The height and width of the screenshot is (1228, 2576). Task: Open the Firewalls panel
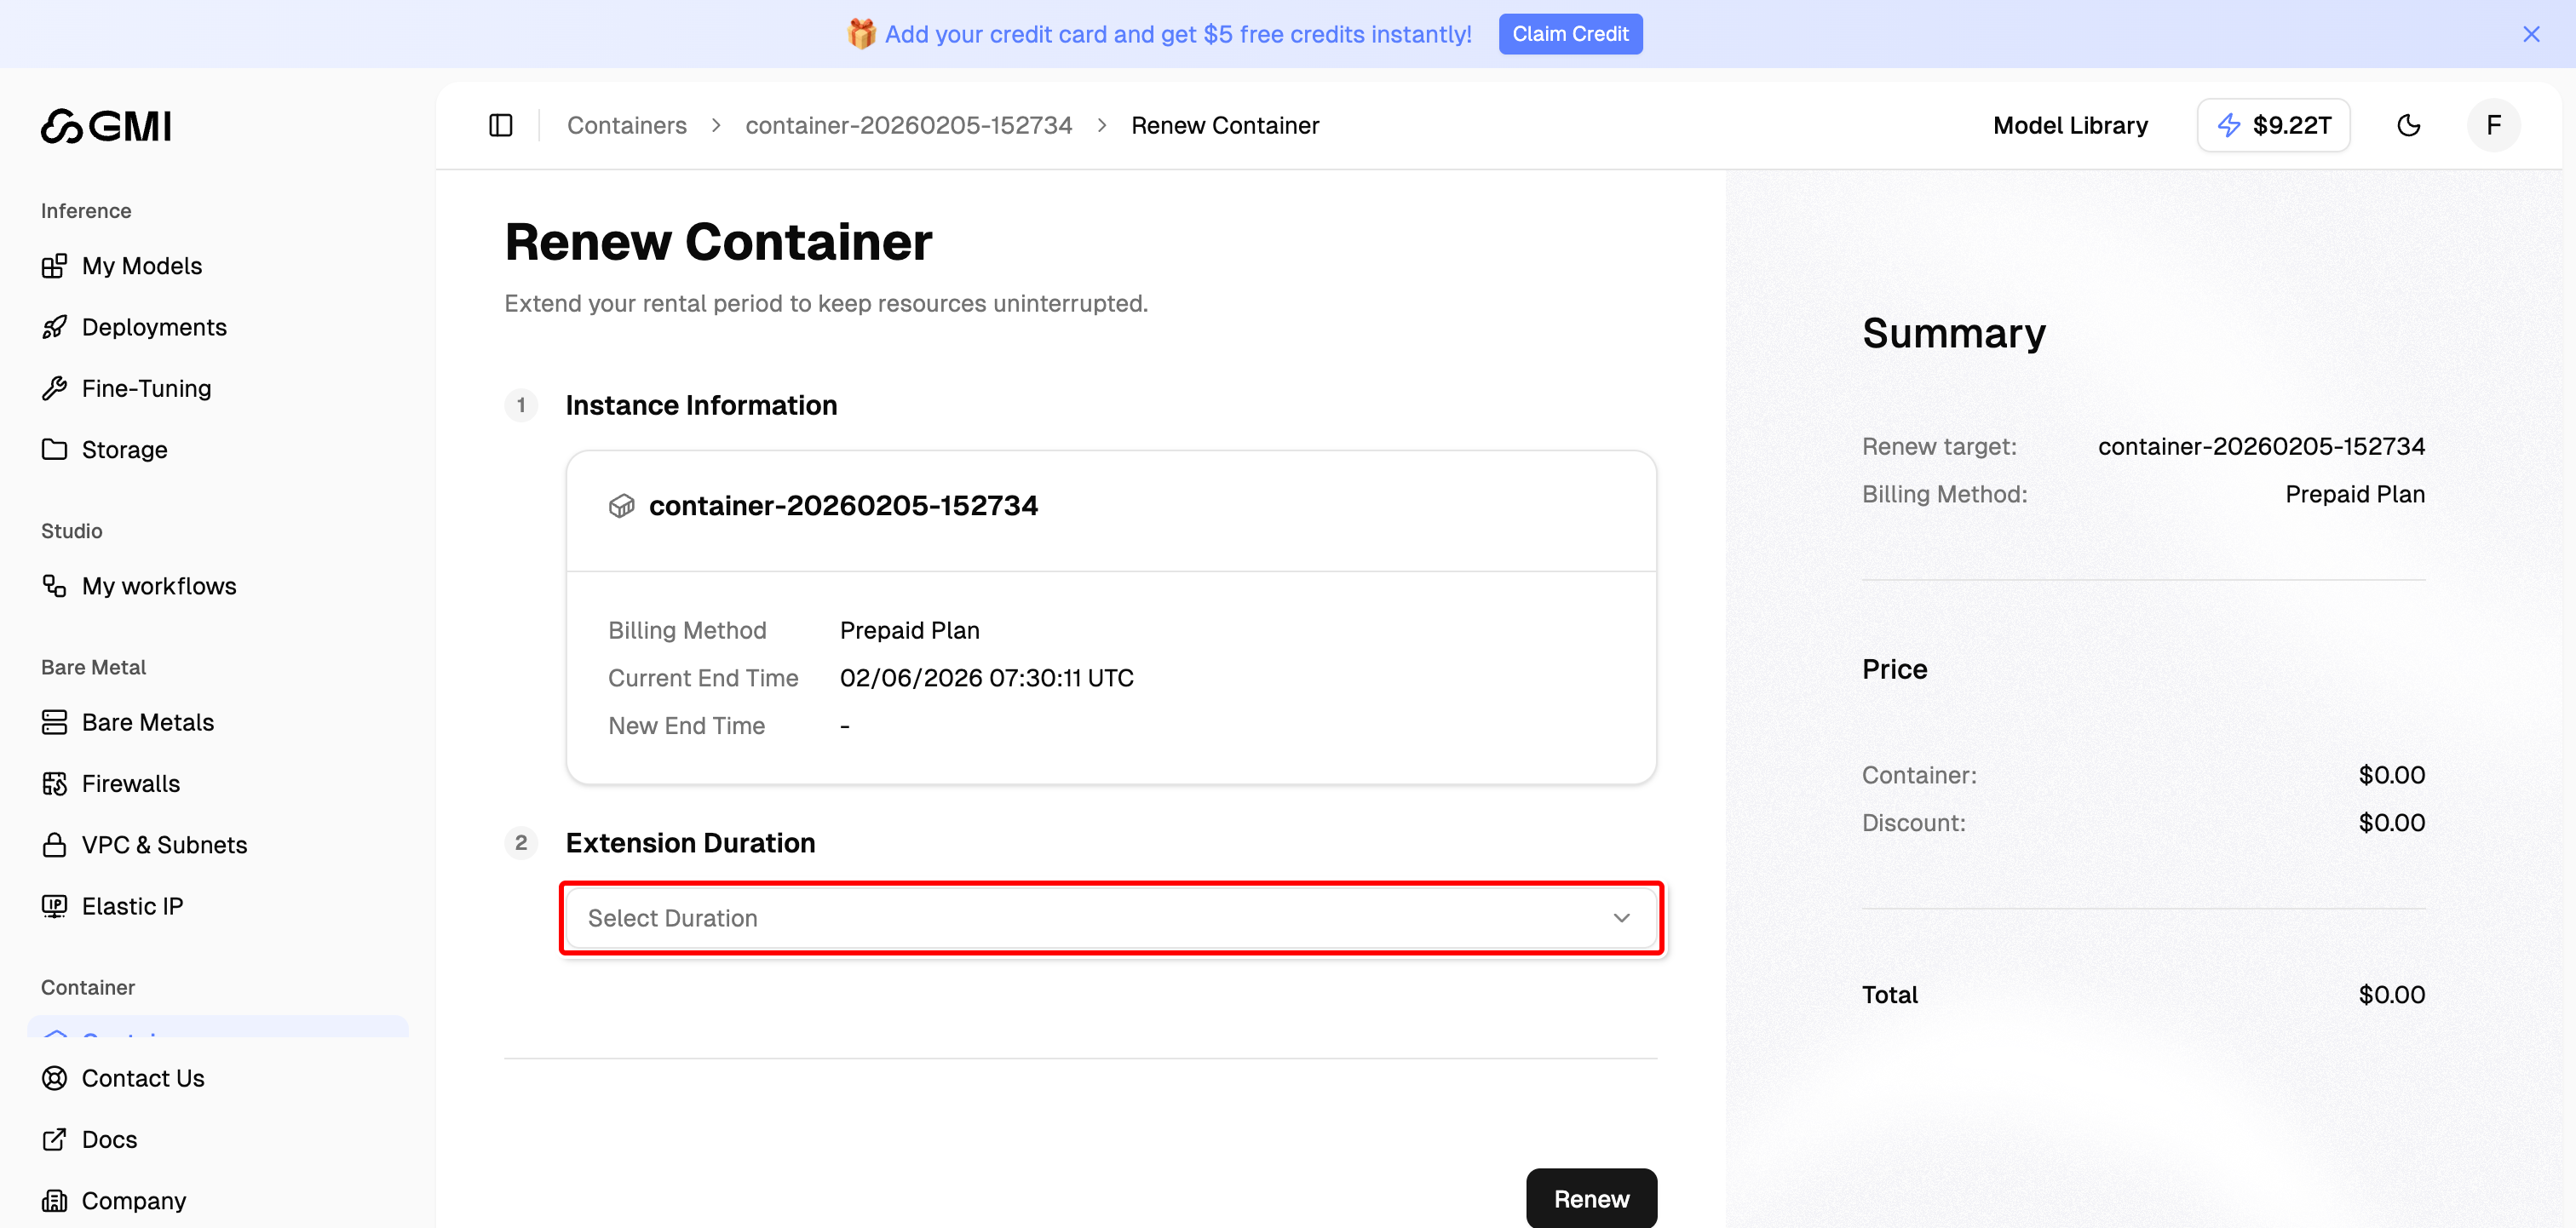pyautogui.click(x=130, y=783)
